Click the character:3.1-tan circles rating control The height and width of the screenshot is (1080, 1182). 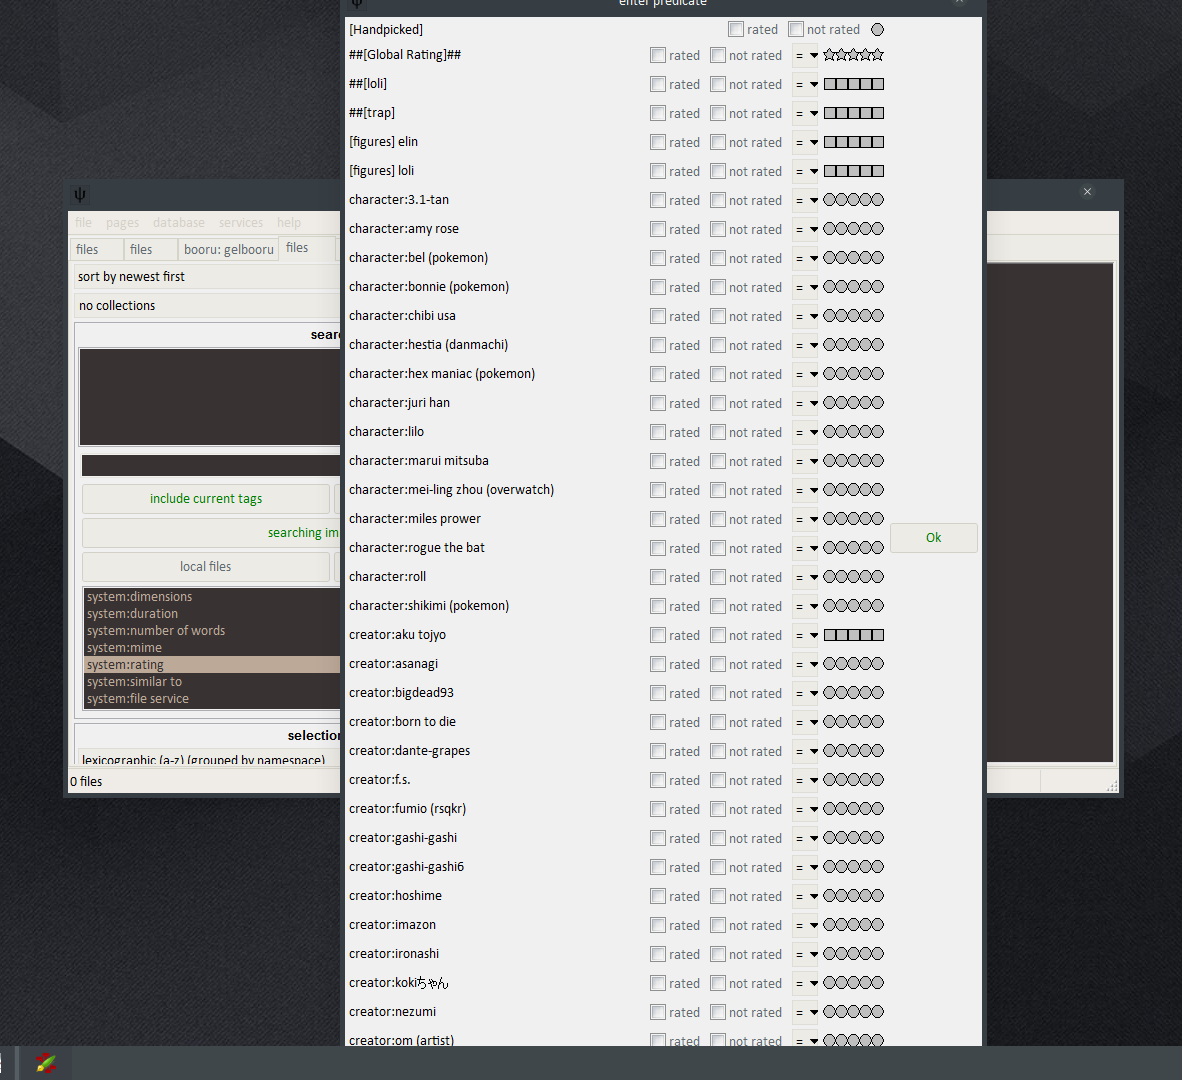[853, 200]
